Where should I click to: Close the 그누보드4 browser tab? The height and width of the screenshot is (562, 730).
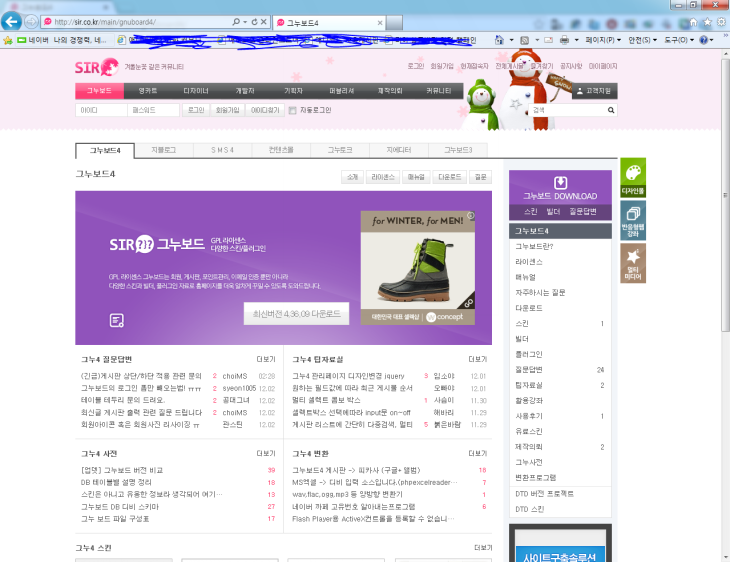[380, 23]
